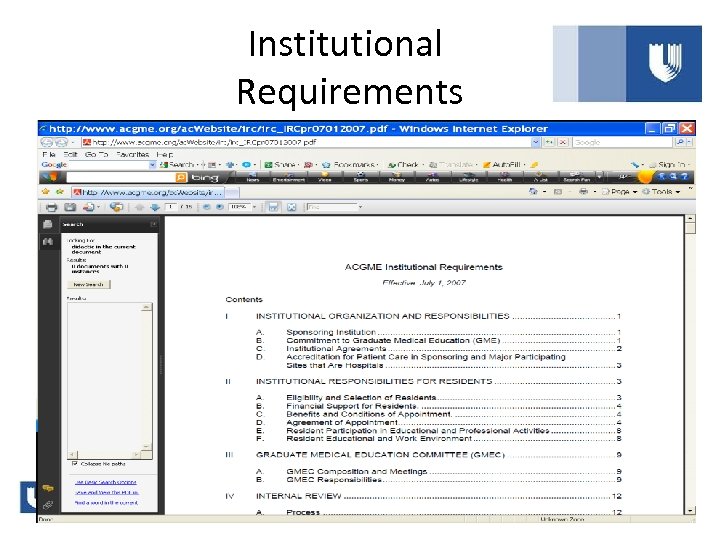This screenshot has width=720, height=540.
Task: Open a new blank tab
Action: tap(232, 192)
